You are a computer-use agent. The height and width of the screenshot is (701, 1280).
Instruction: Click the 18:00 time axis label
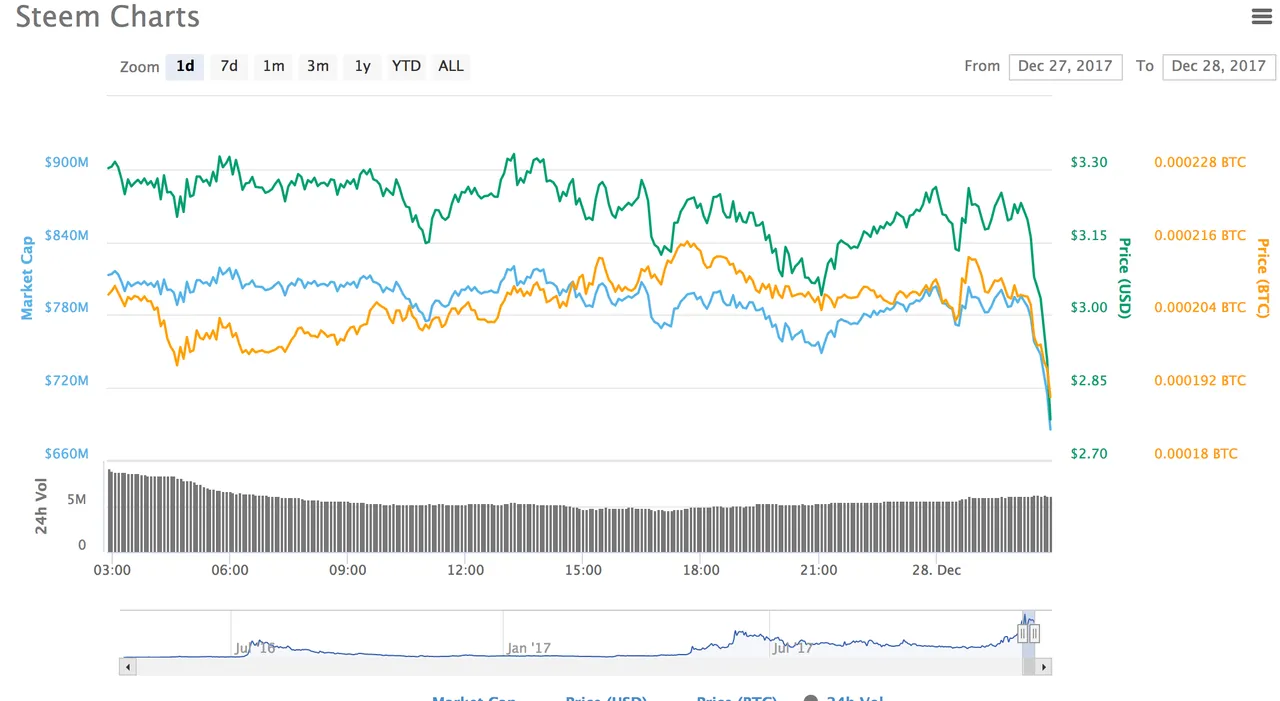click(x=701, y=570)
